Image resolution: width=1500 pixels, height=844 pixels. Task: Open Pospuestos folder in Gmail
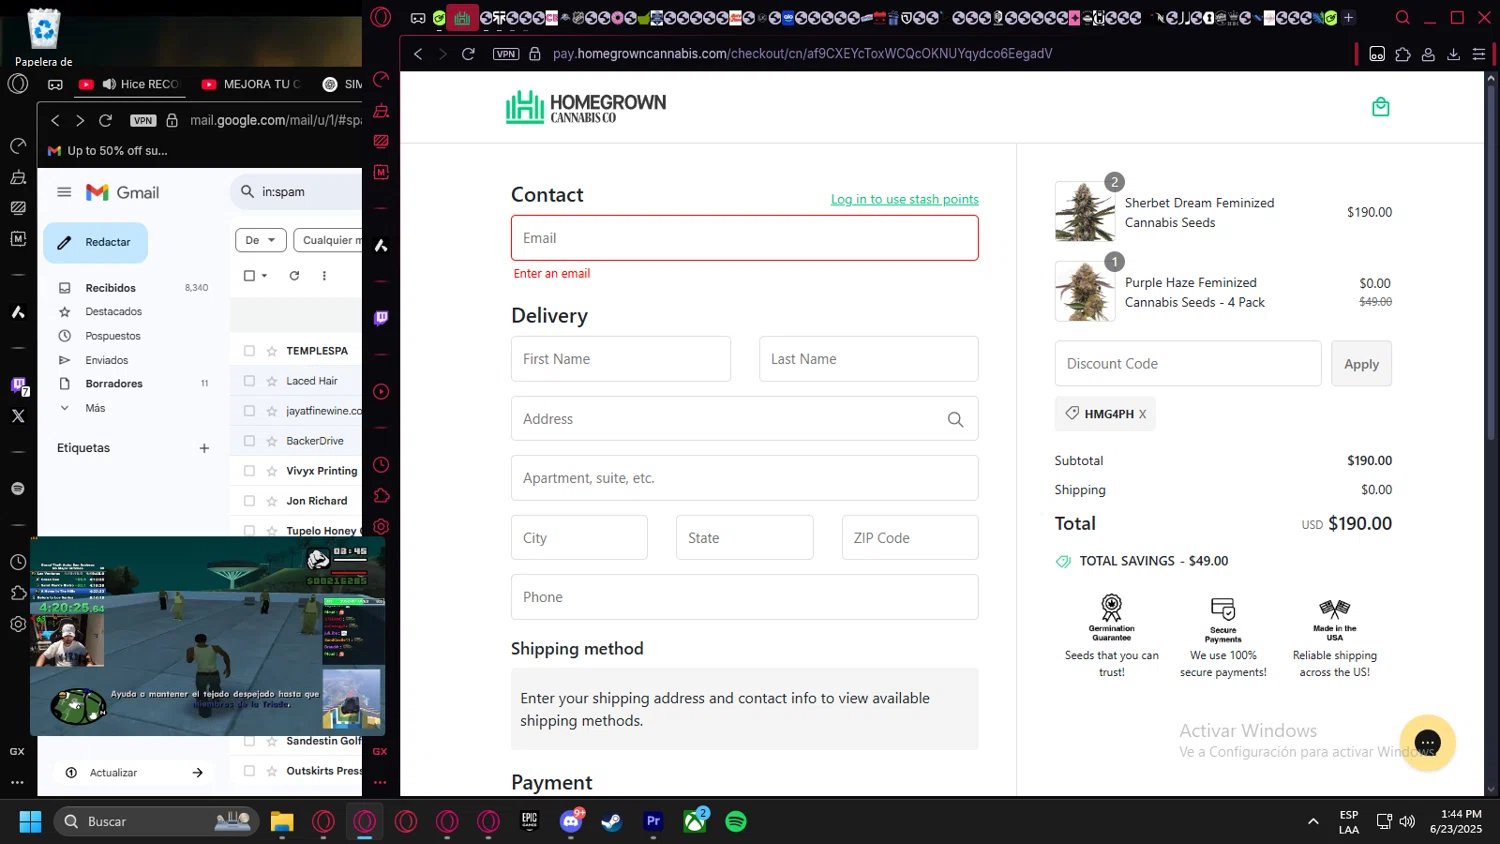pos(113,336)
